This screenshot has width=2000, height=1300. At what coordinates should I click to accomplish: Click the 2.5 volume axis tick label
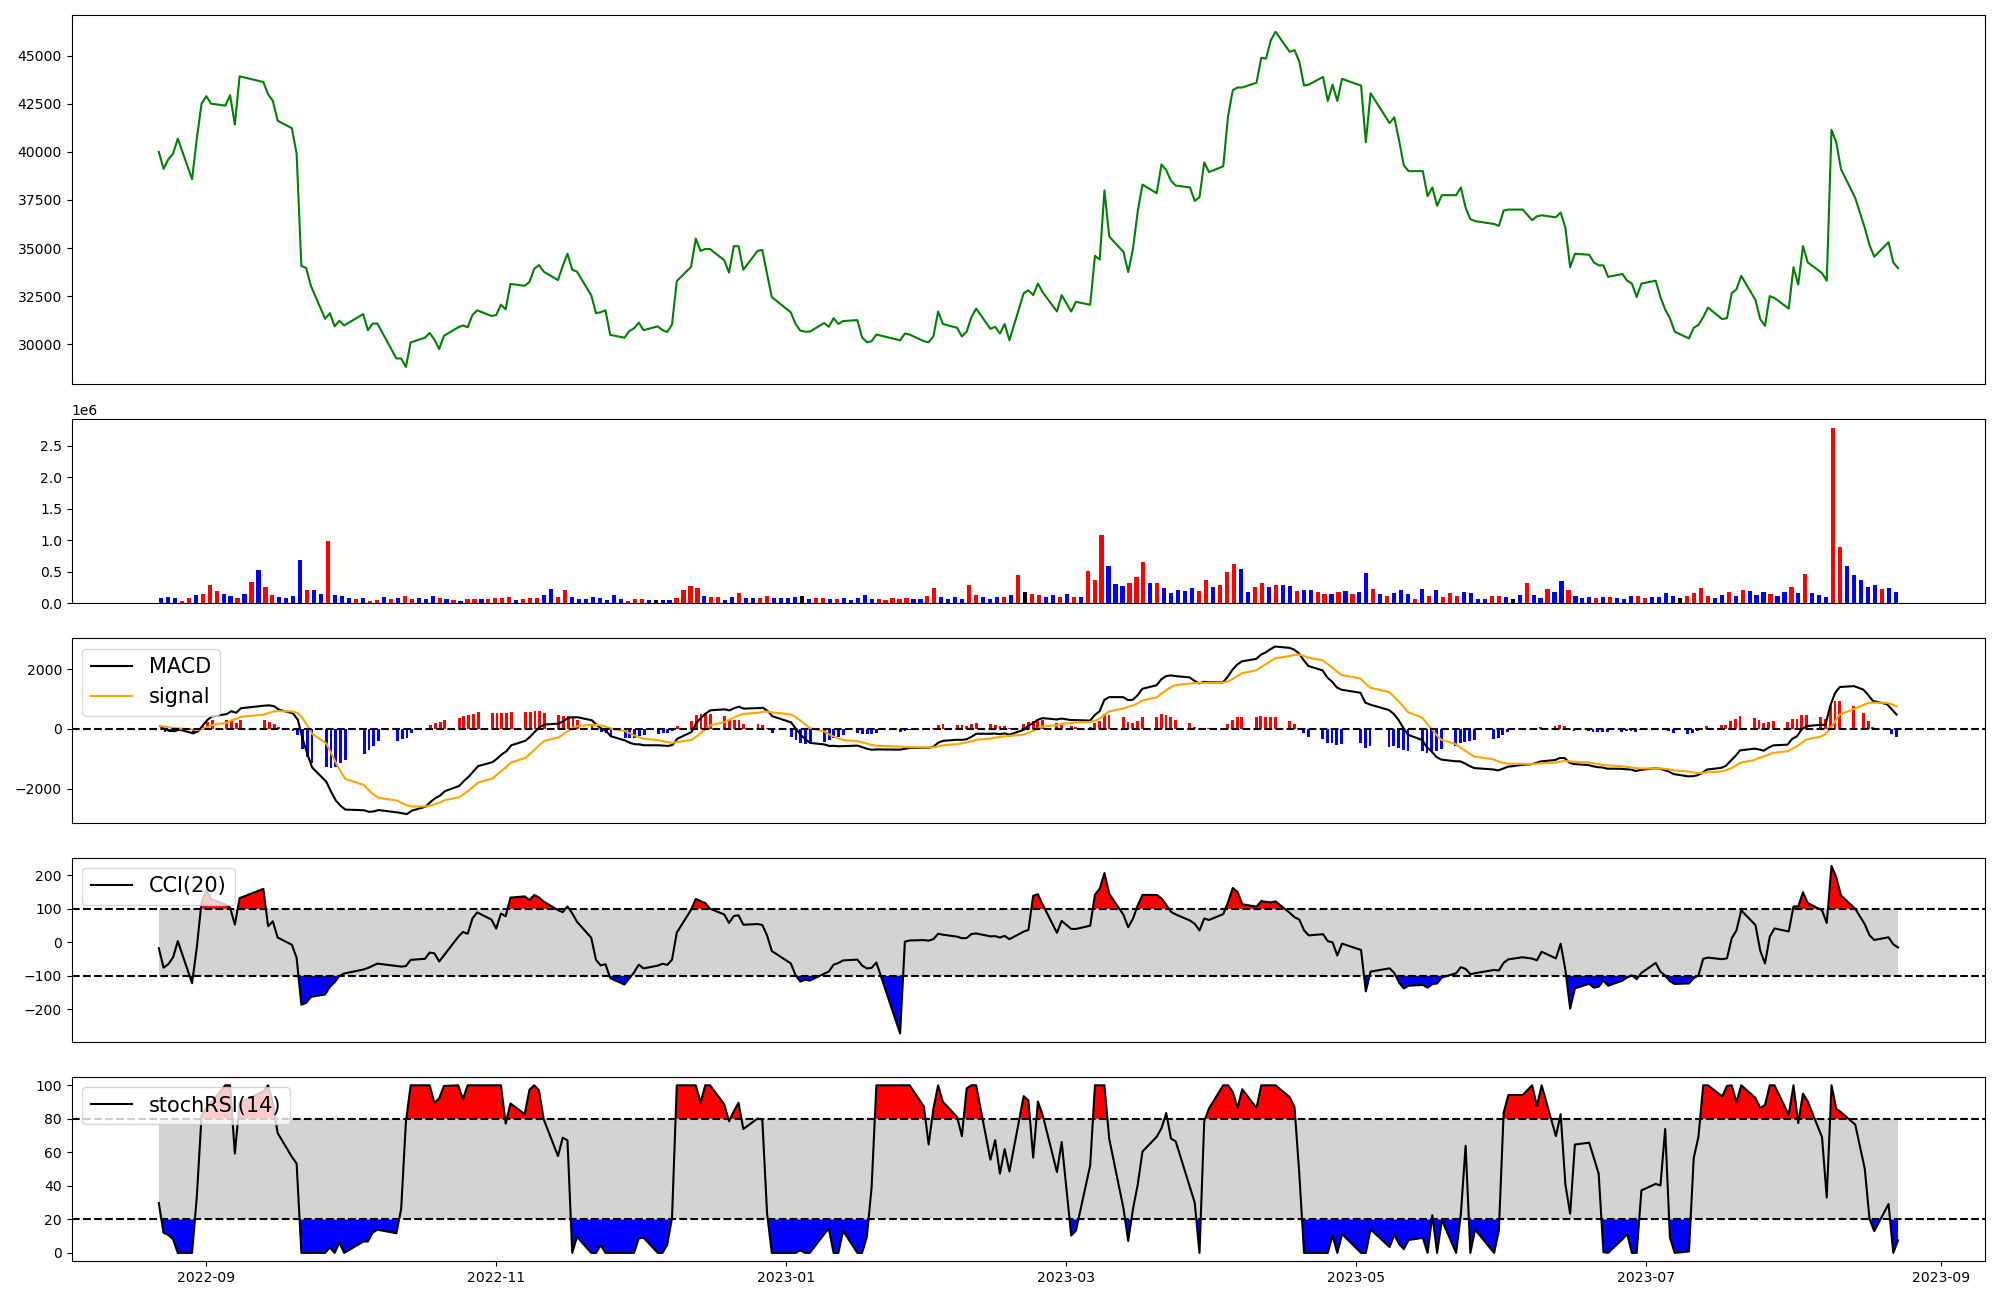(x=51, y=446)
